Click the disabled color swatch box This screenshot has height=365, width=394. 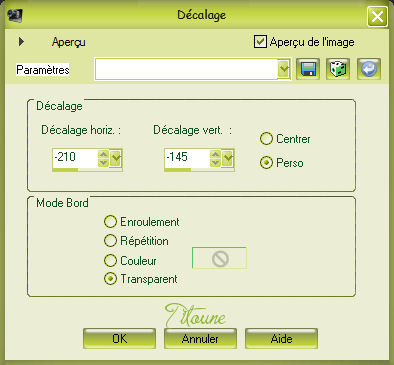click(x=219, y=258)
